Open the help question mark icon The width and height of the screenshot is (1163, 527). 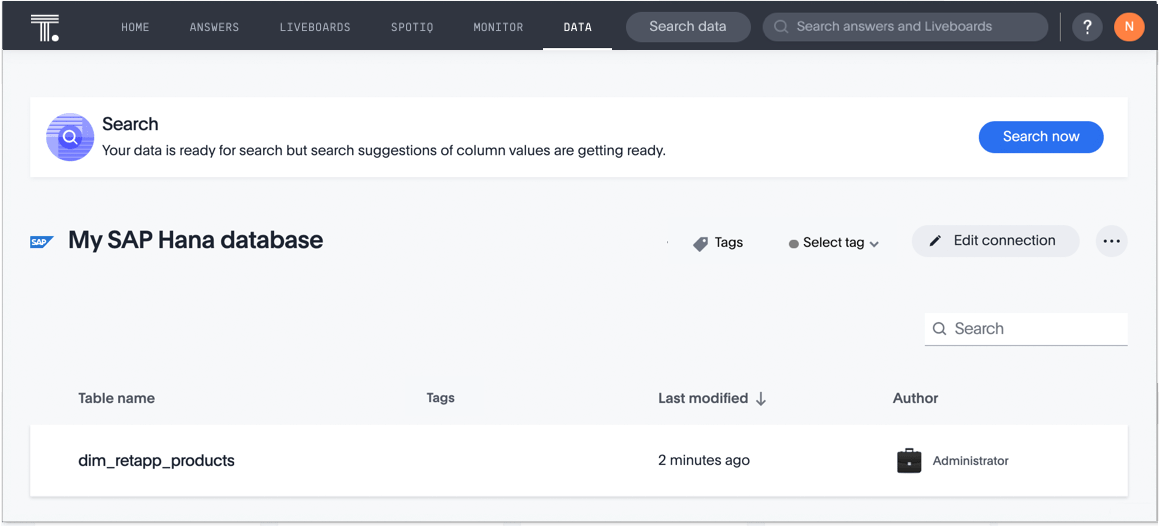[1087, 27]
